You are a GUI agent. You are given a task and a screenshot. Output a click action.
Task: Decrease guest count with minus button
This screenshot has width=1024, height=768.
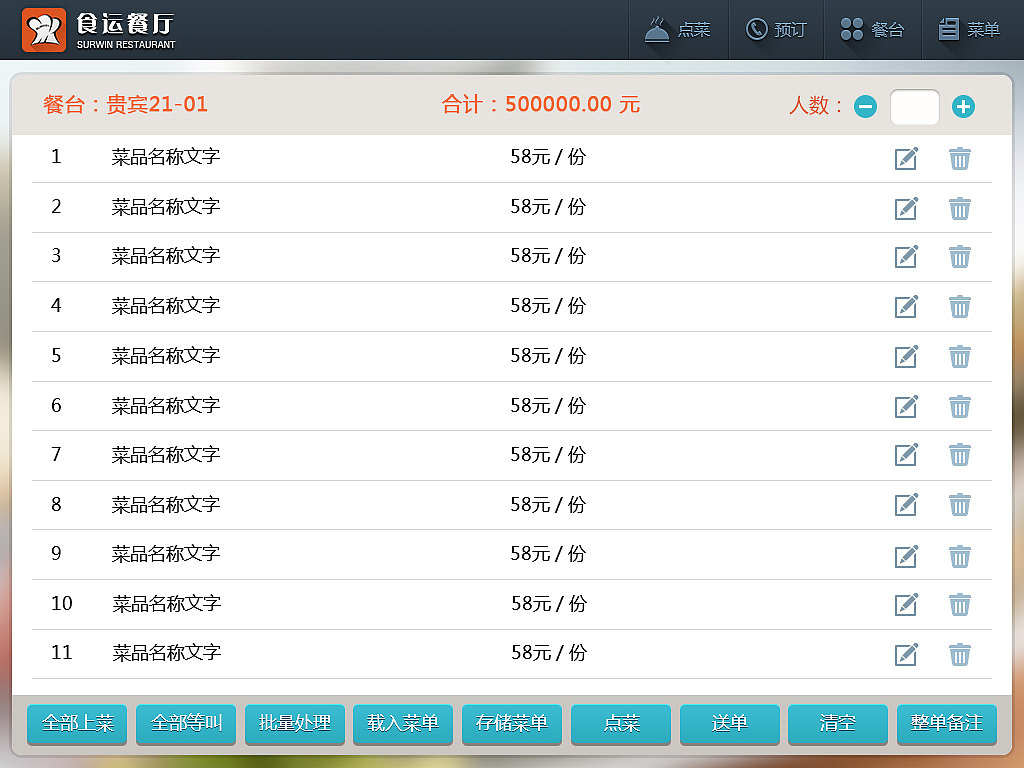(x=865, y=106)
